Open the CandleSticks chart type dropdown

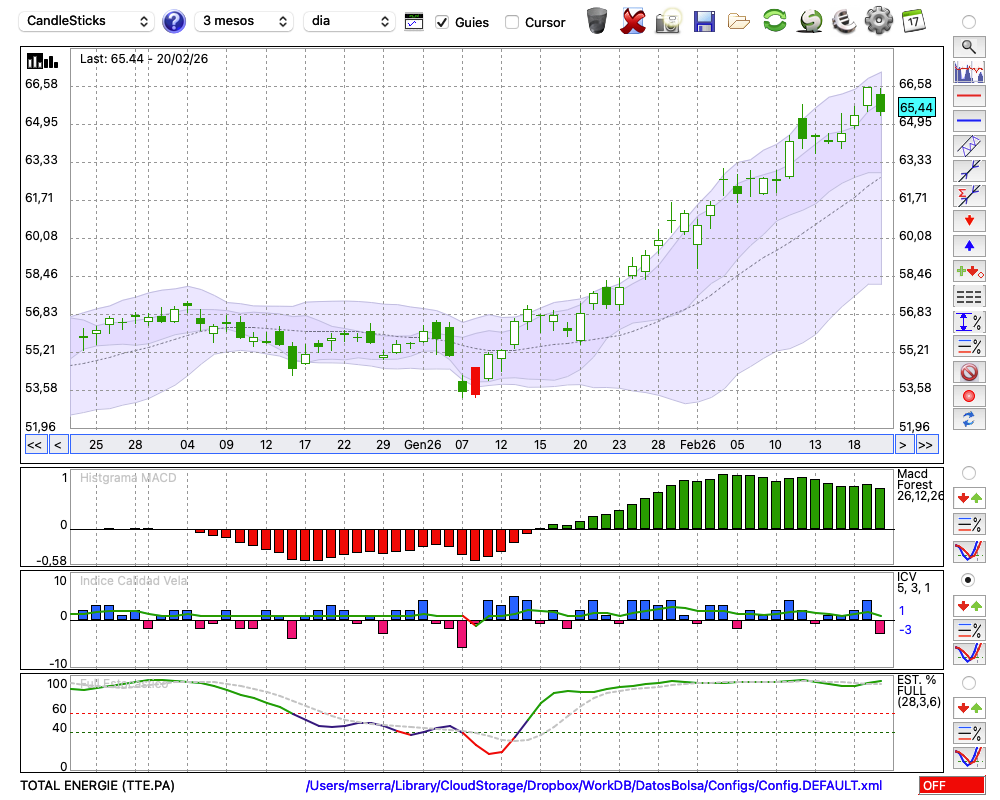(86, 21)
